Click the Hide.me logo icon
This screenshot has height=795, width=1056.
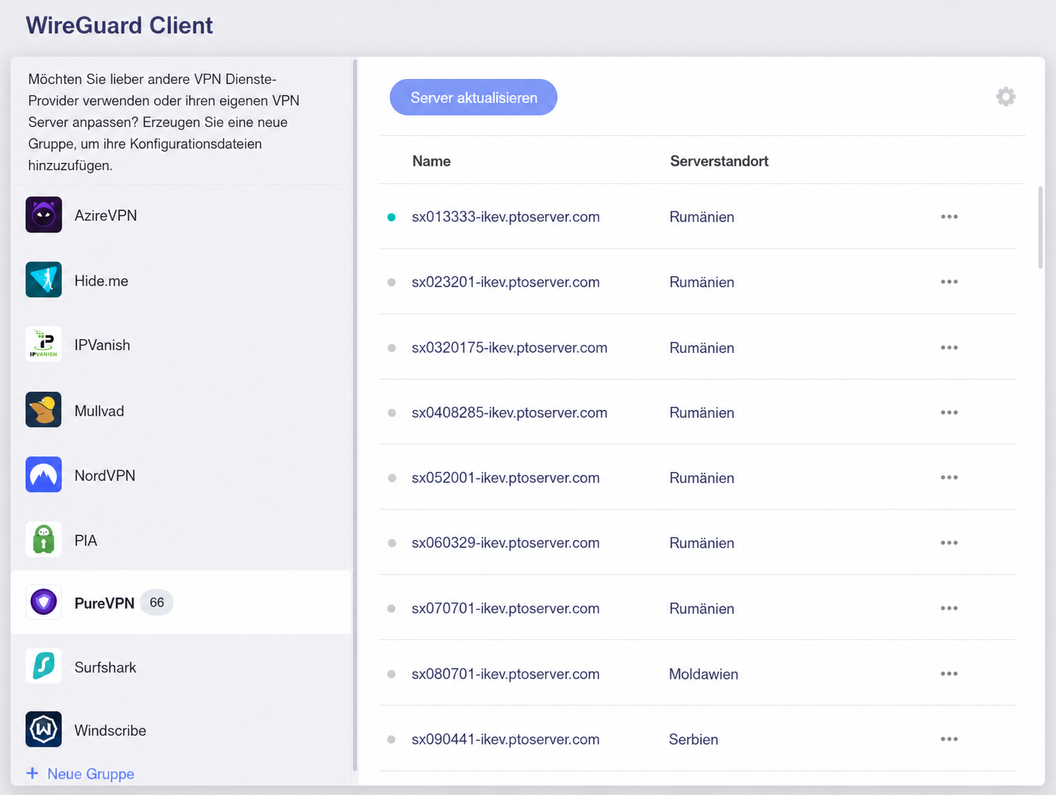point(44,280)
